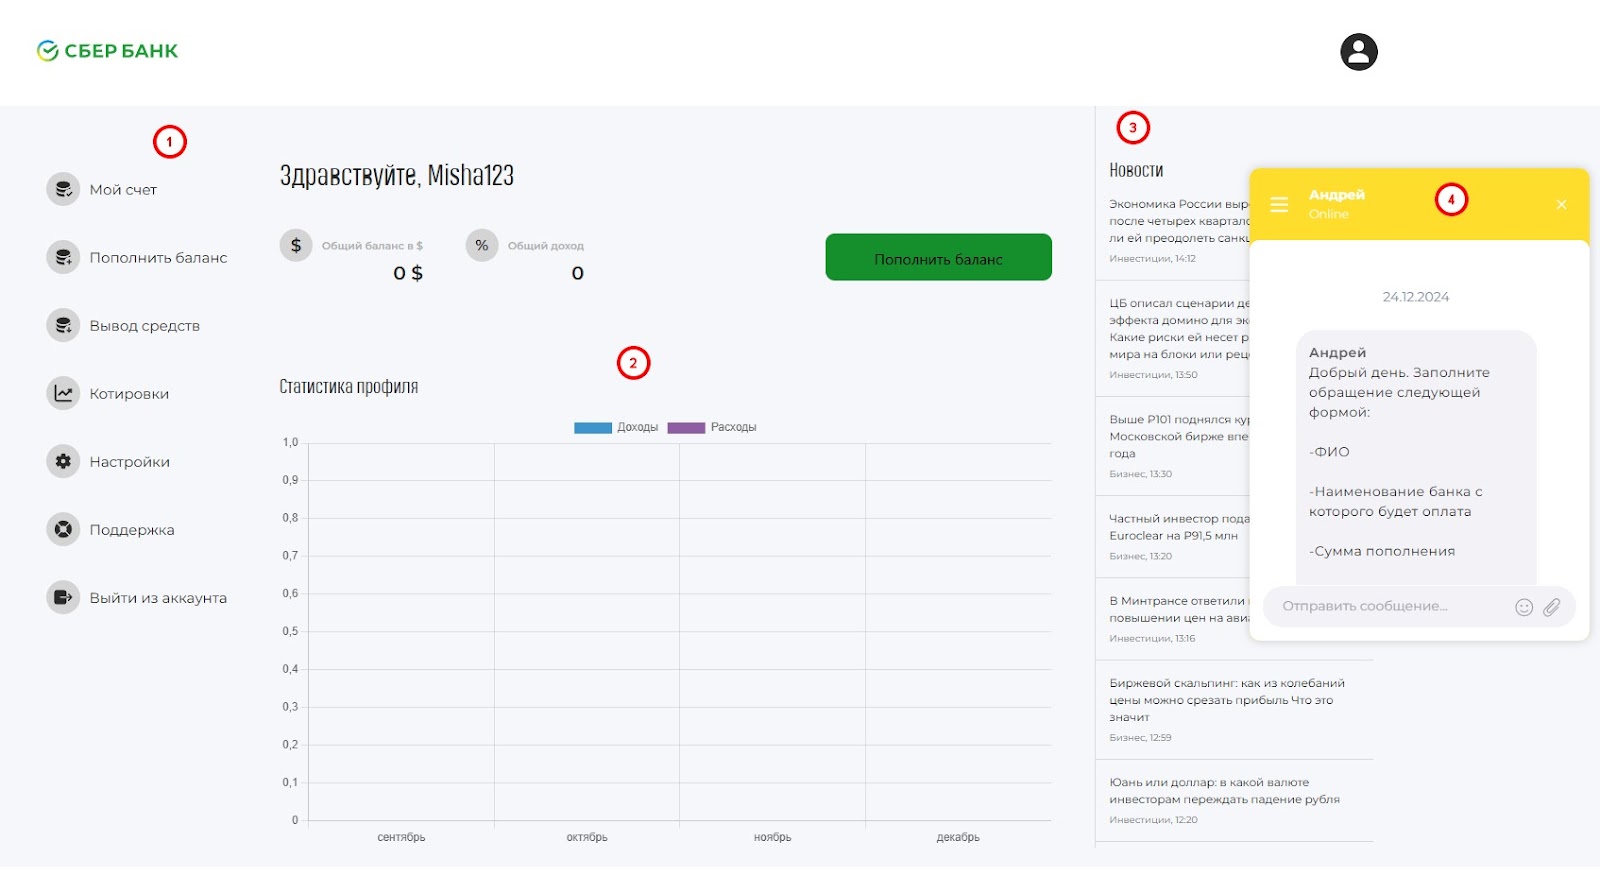
Task: Open news ЦБ описал сценарии
Action: coord(1179,328)
